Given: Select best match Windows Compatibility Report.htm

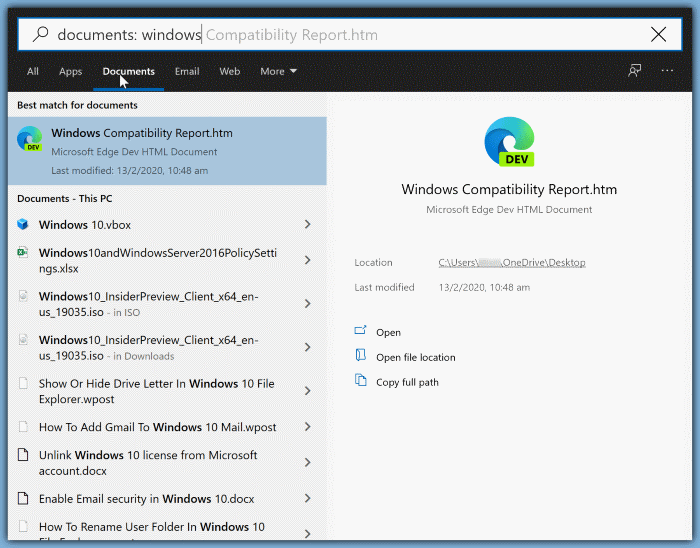Looking at the screenshot, I should (x=167, y=151).
